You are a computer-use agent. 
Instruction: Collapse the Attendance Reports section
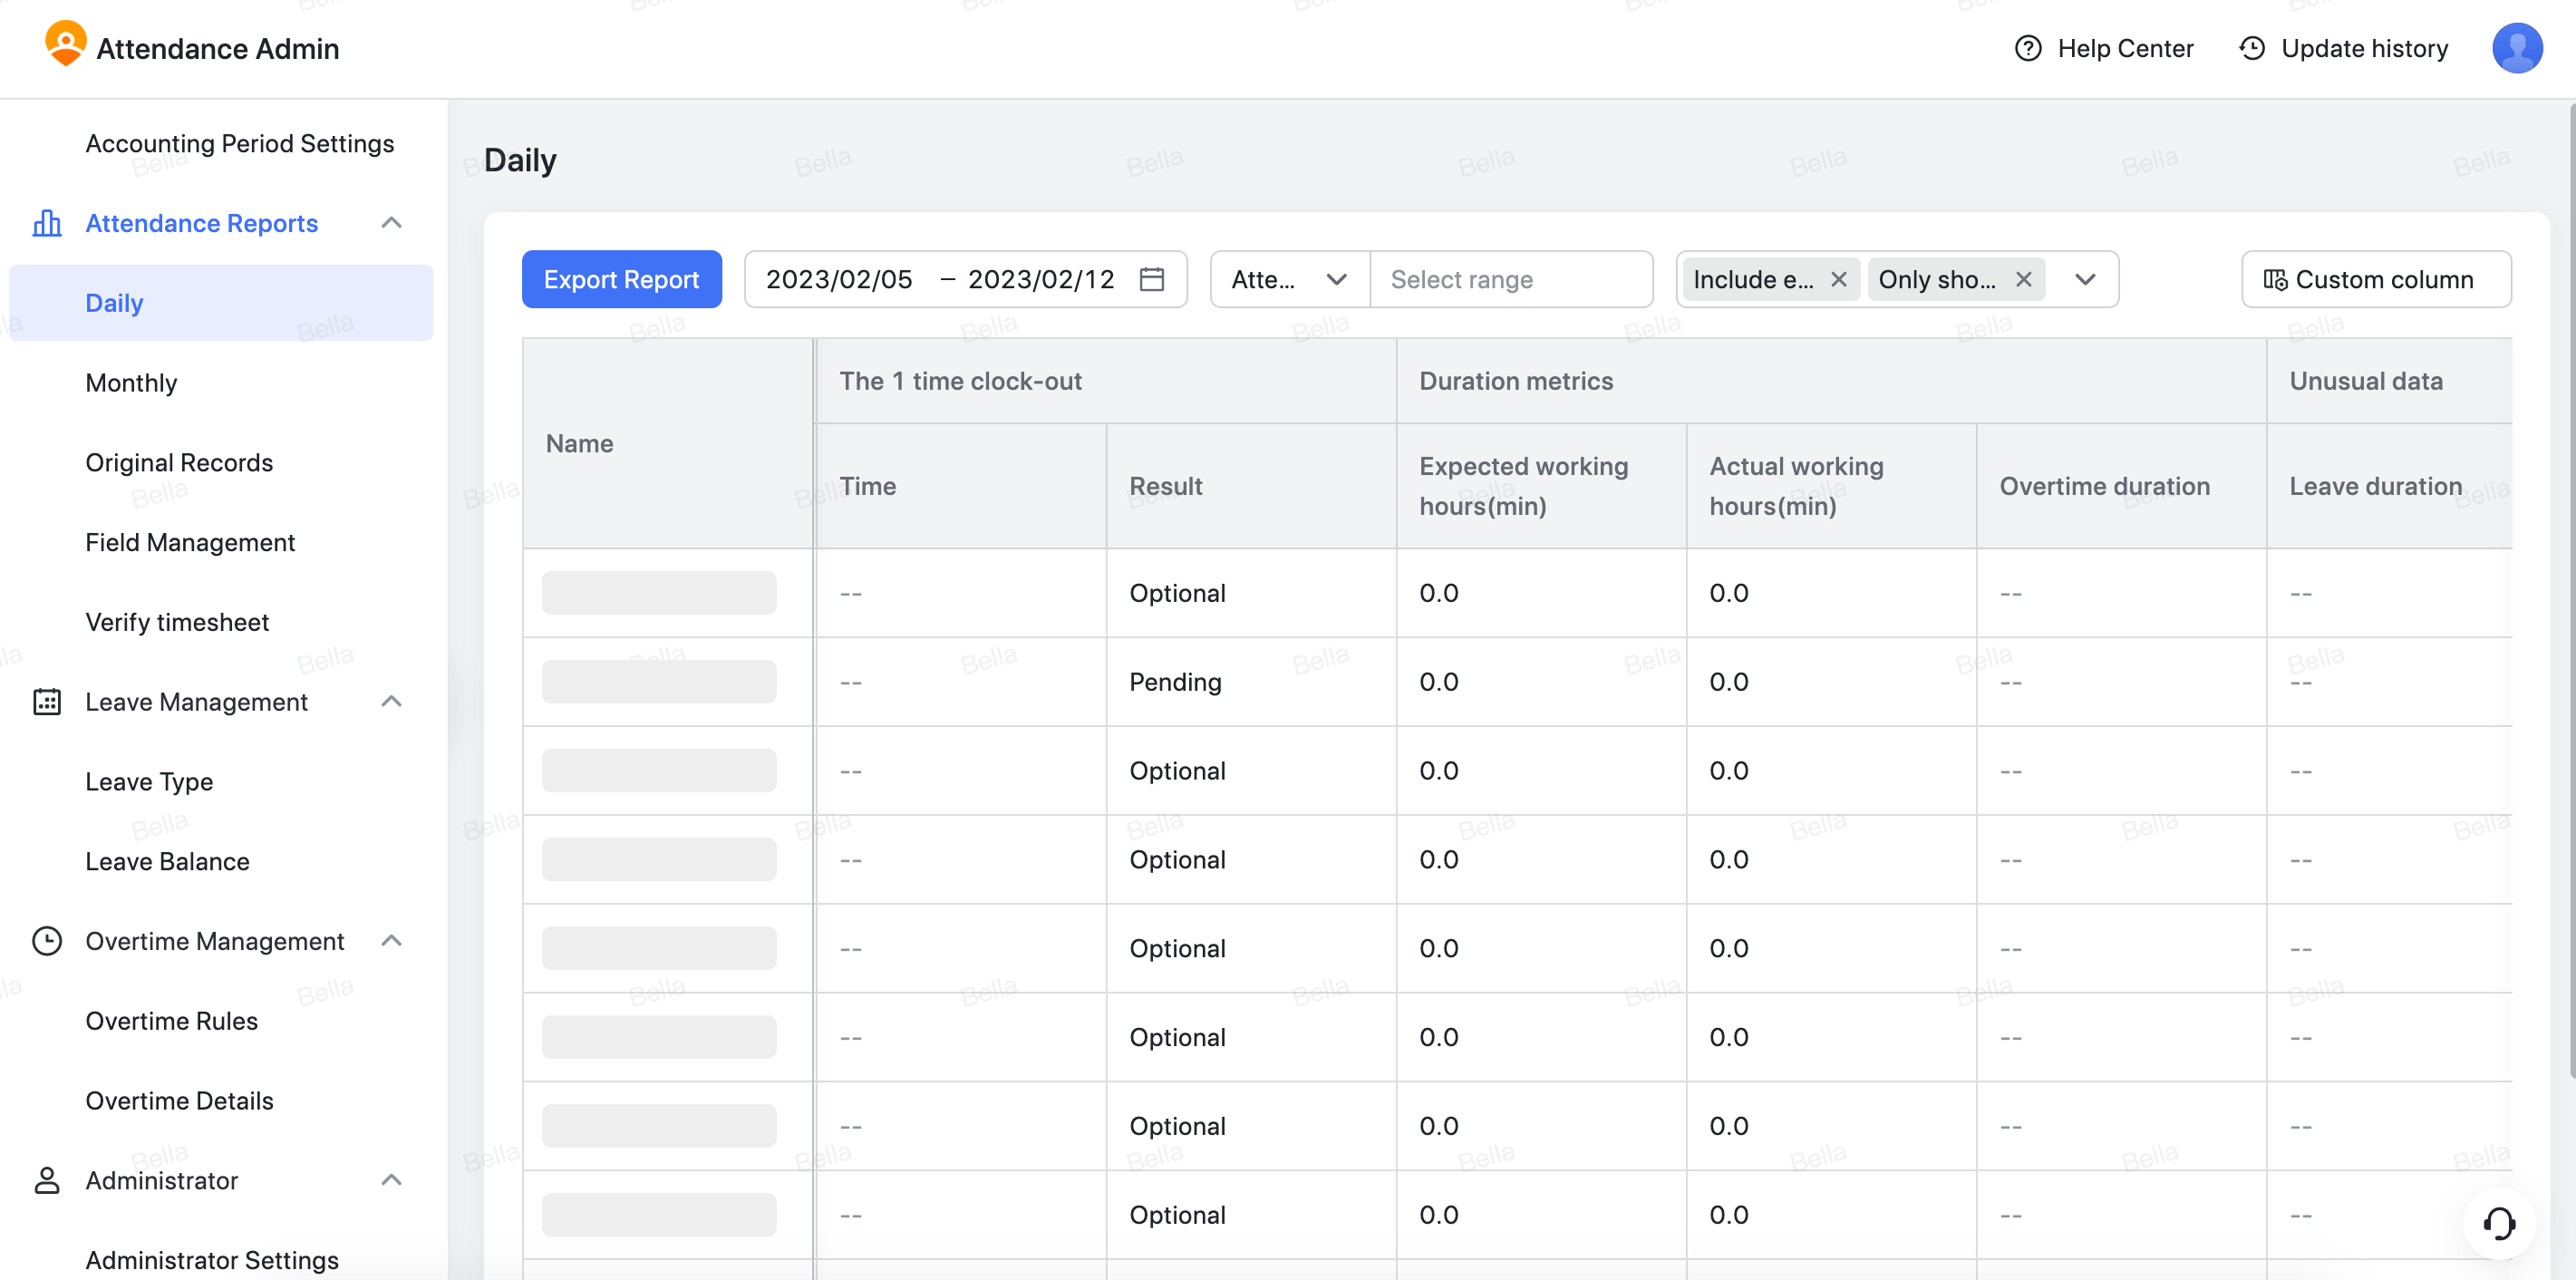pos(392,222)
